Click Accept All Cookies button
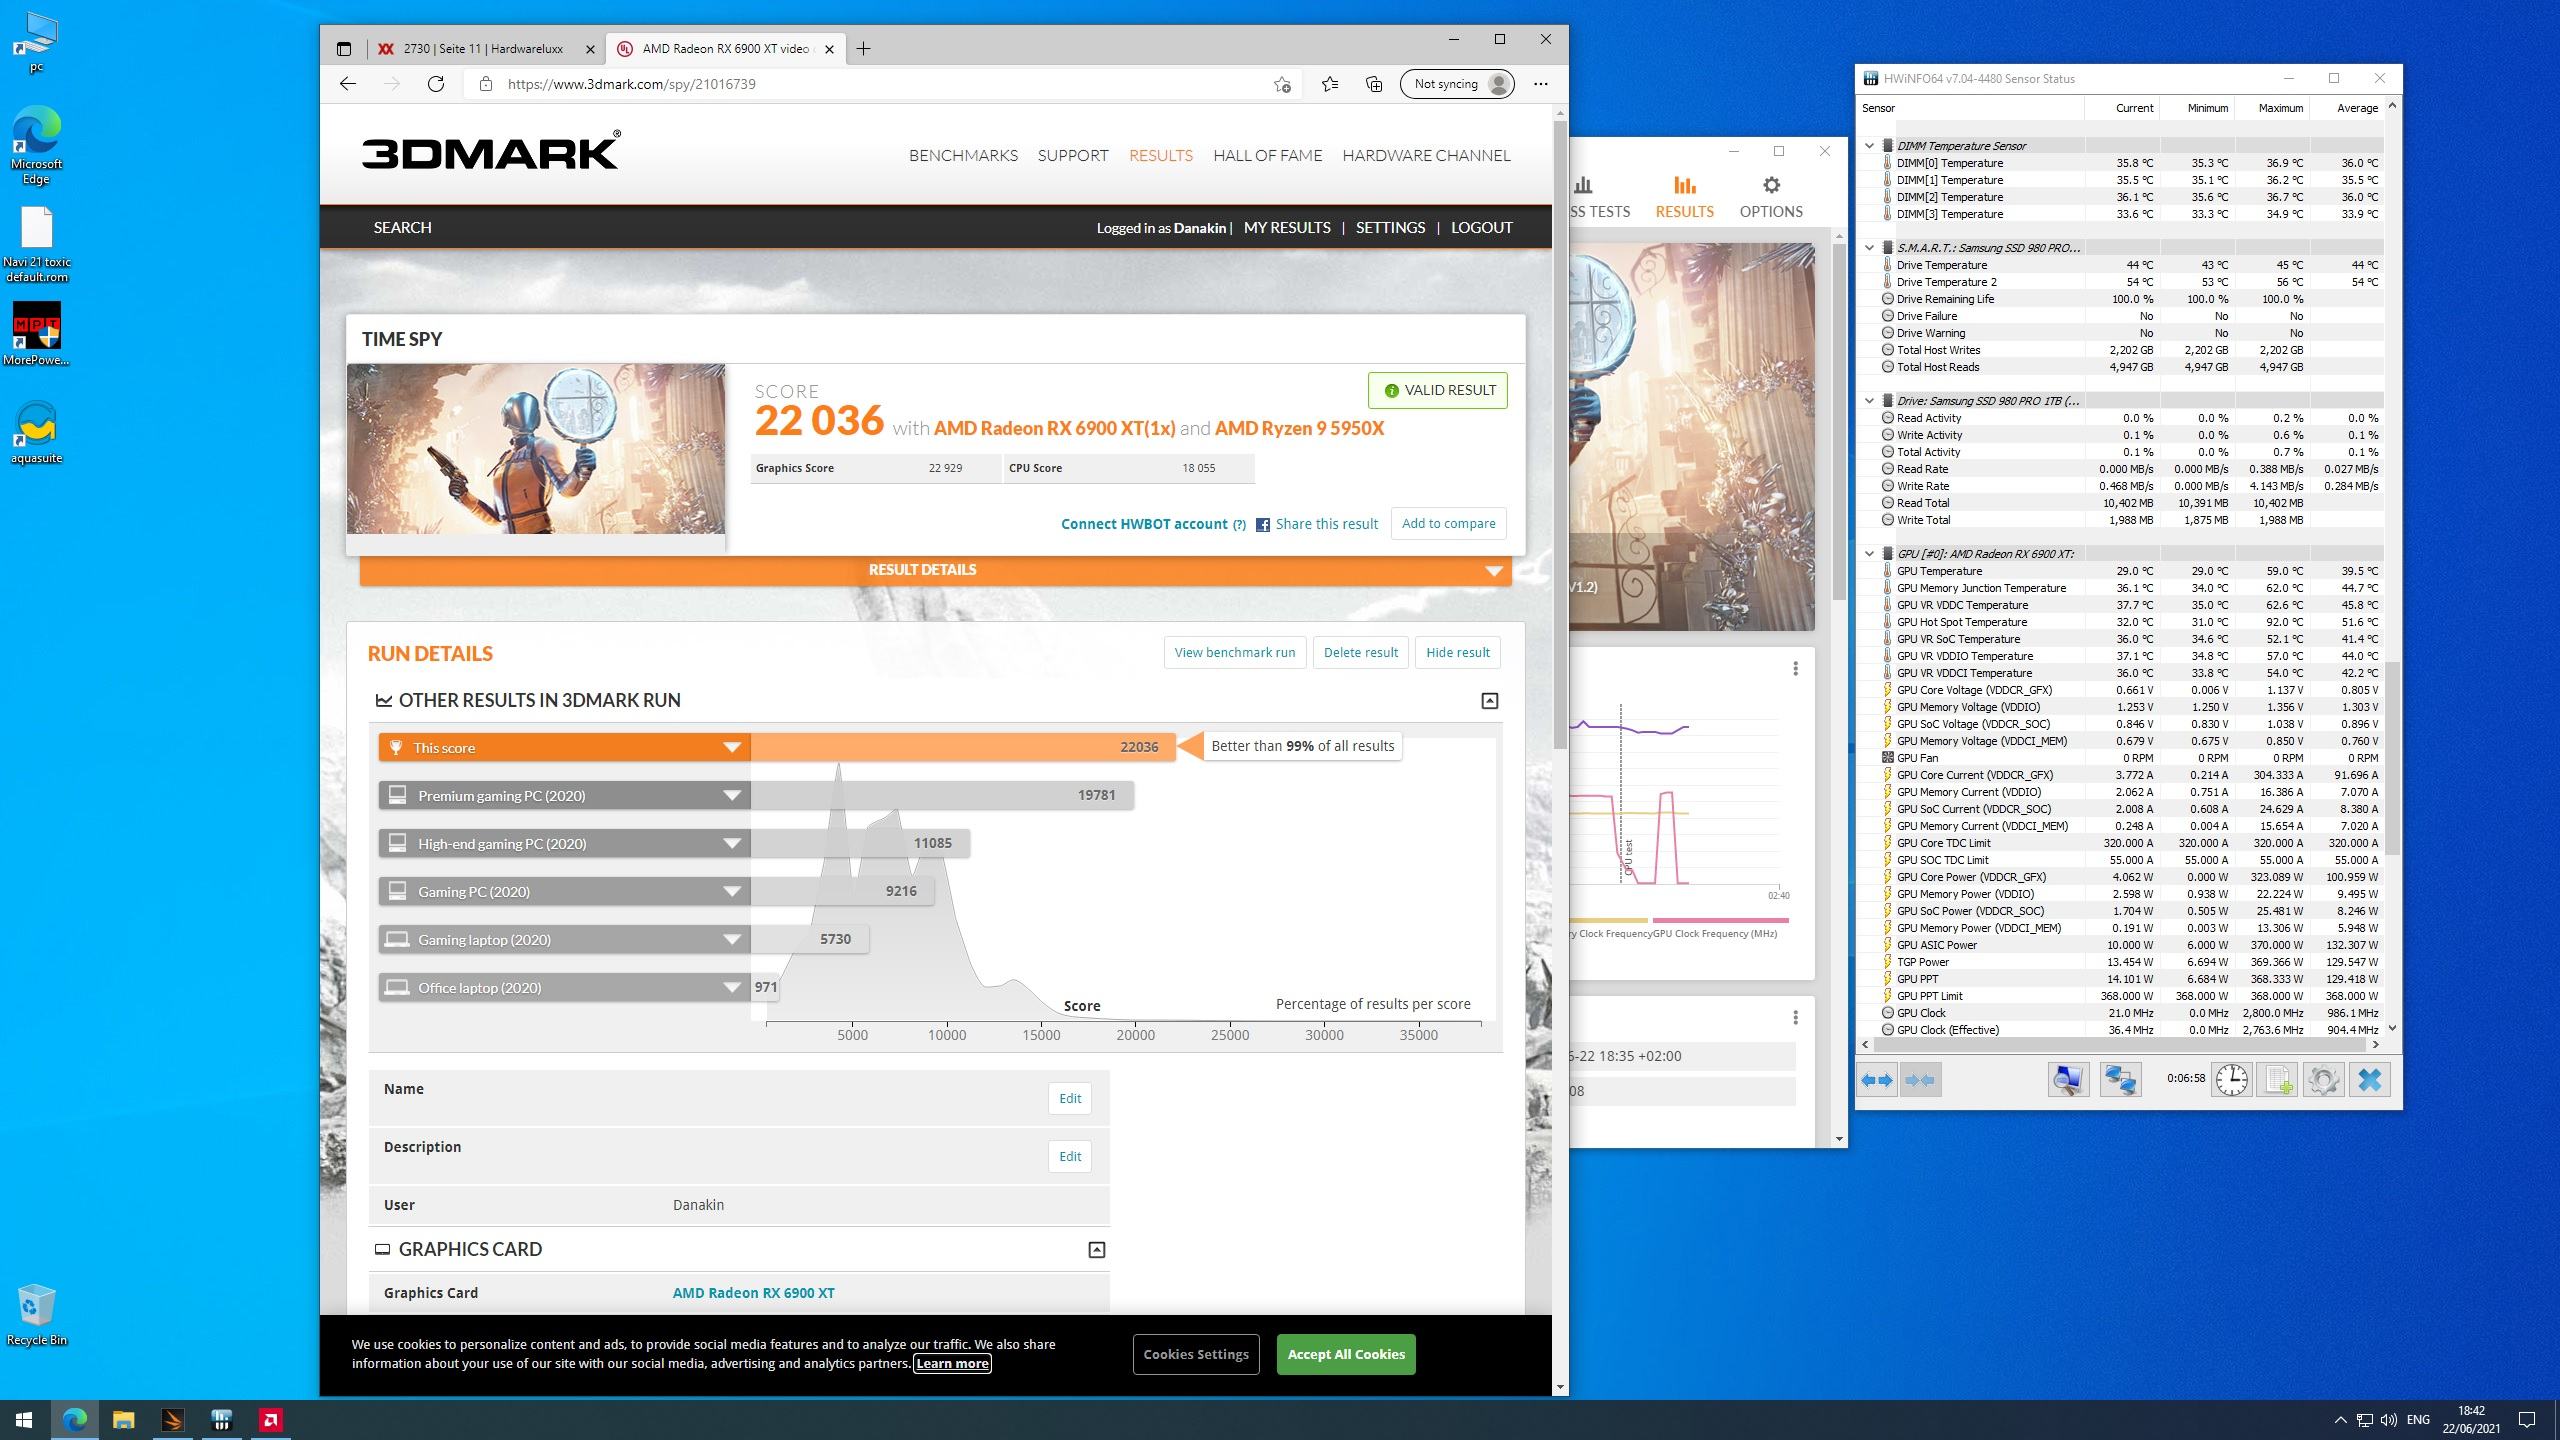Screen dimensions: 2560x1440 pyautogui.click(x=1346, y=1355)
